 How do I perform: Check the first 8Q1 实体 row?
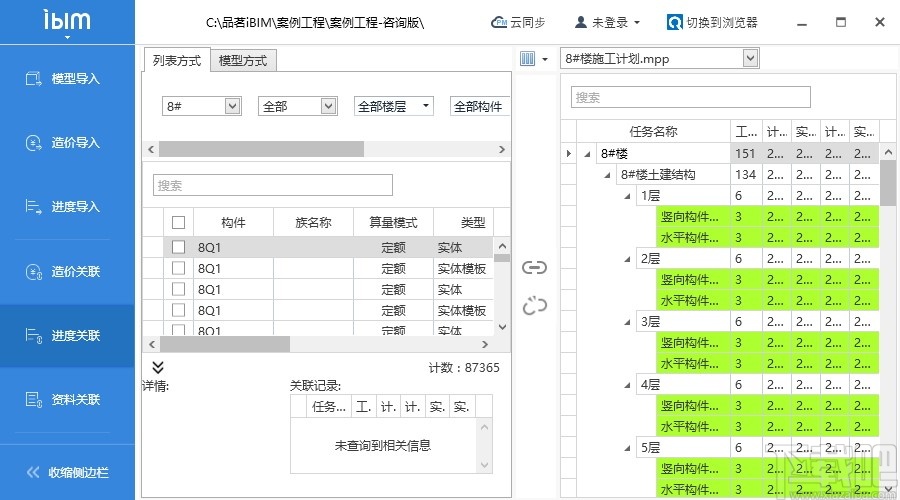pos(179,247)
